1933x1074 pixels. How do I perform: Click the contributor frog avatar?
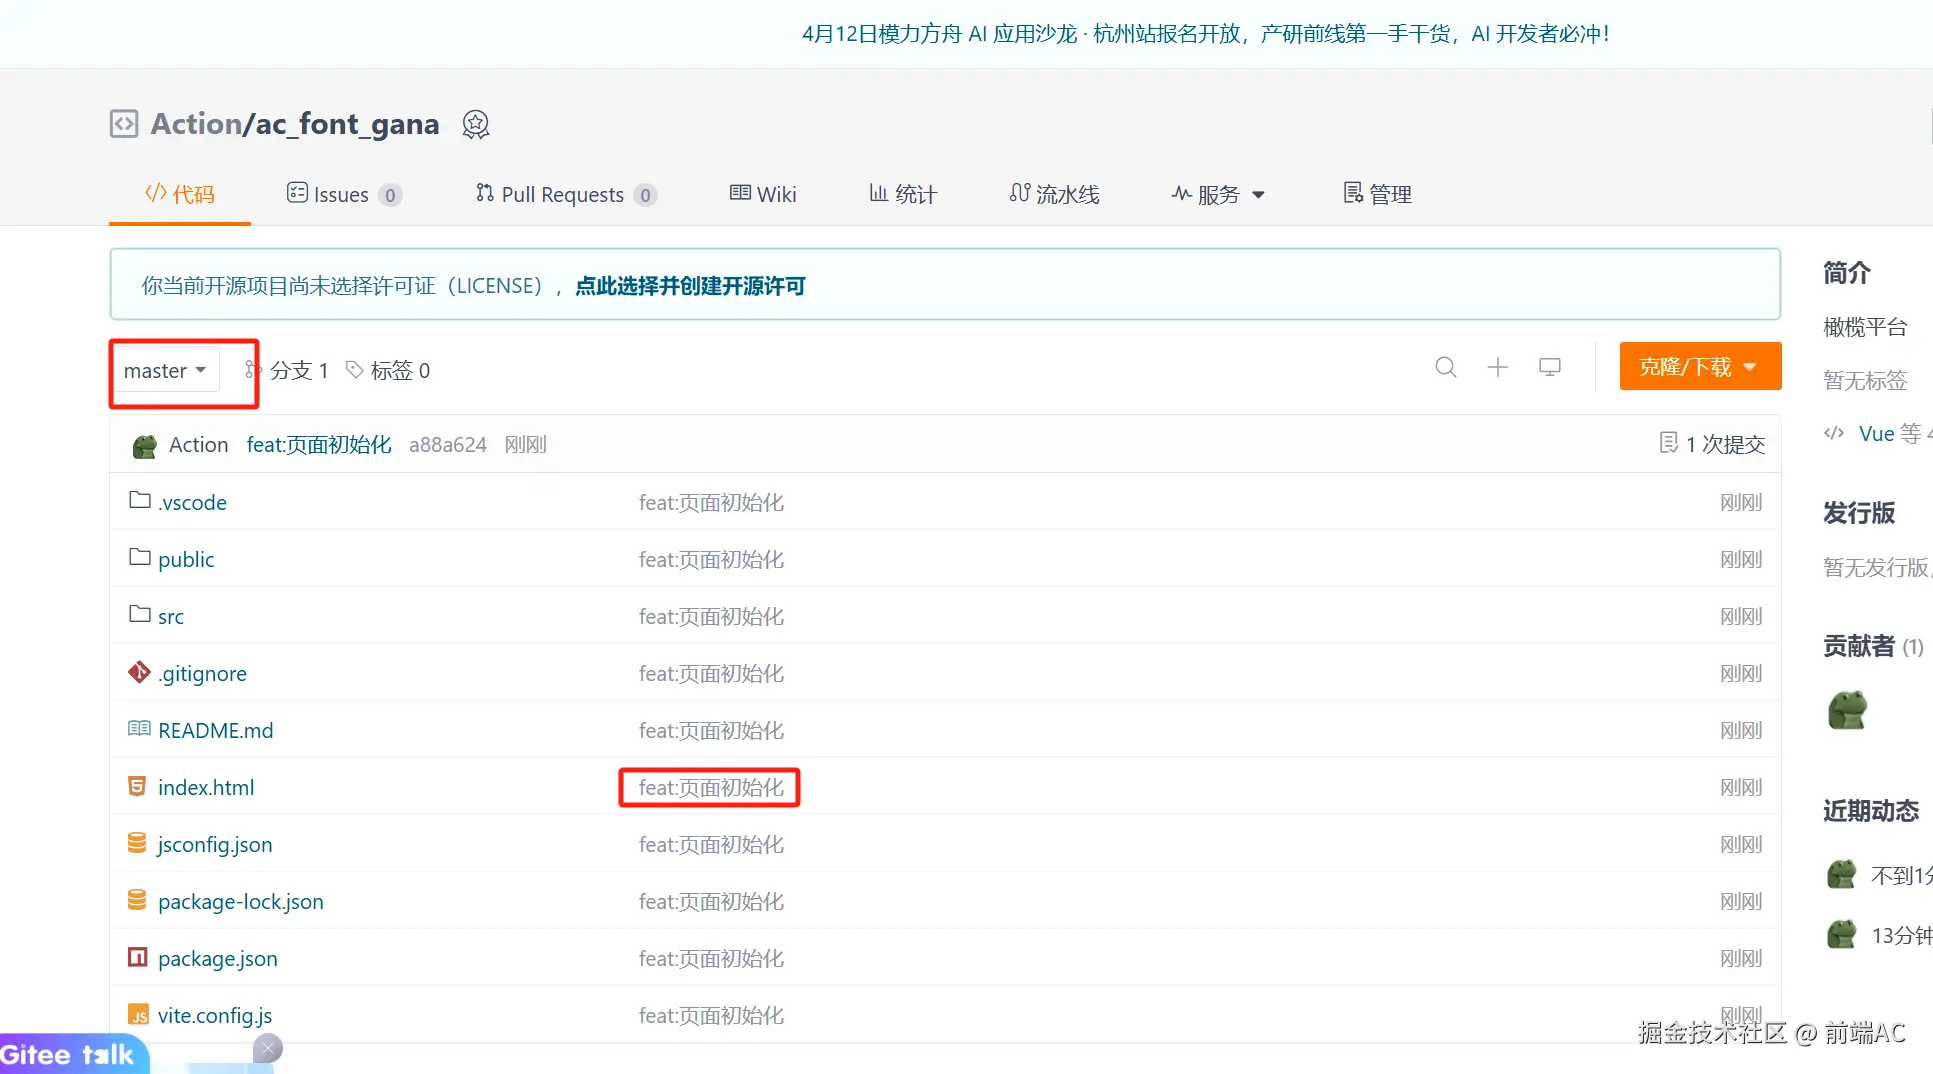click(1847, 710)
